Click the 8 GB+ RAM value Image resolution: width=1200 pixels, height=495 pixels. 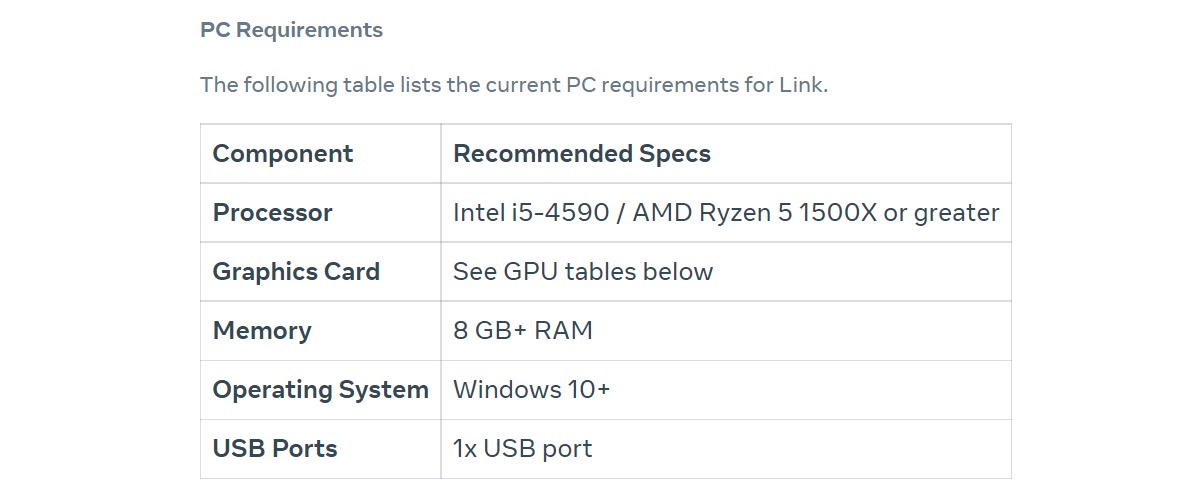click(523, 331)
